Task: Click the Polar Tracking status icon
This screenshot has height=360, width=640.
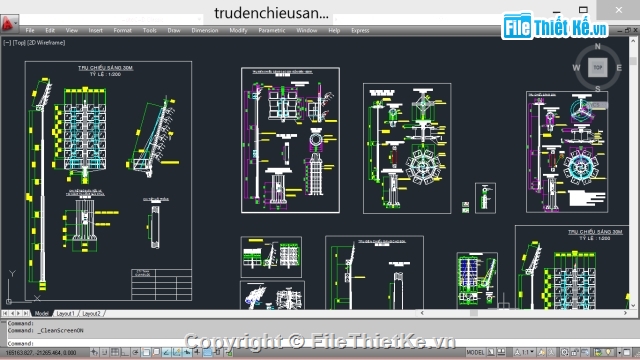Action: [x=135, y=352]
